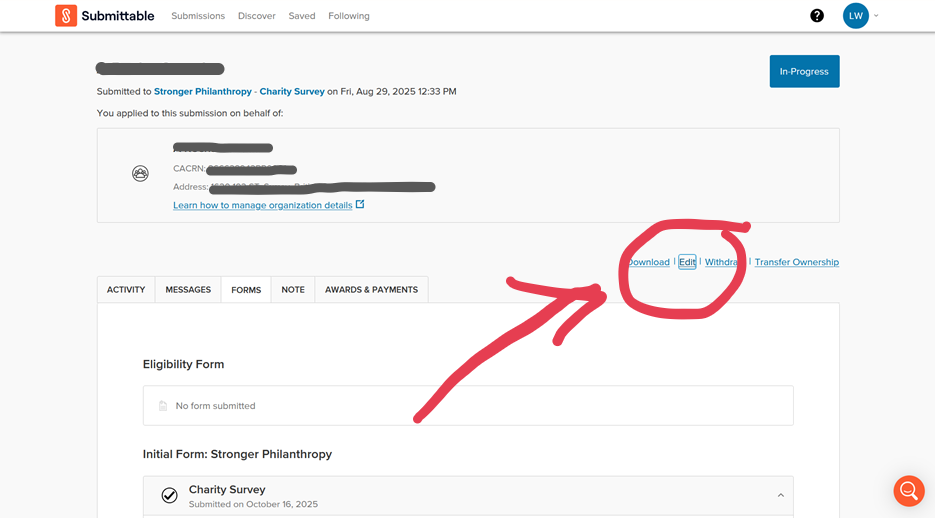Click the In-Progress status button
935x518 pixels.
[804, 72]
